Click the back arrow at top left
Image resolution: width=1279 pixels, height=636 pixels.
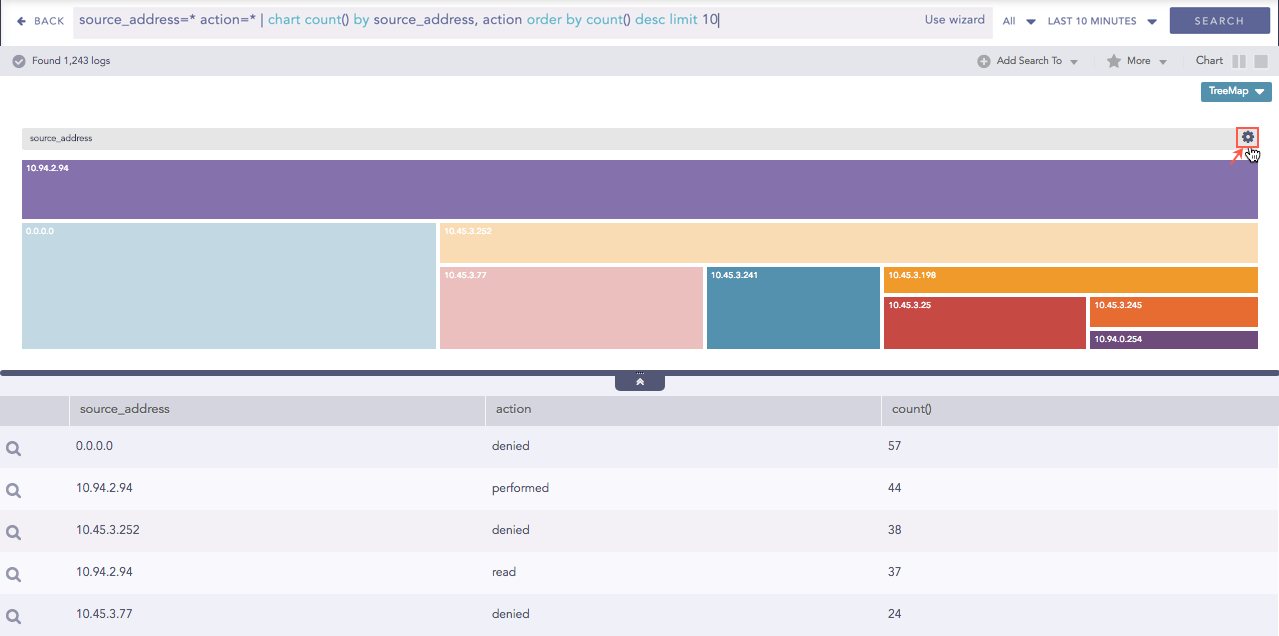coord(20,20)
